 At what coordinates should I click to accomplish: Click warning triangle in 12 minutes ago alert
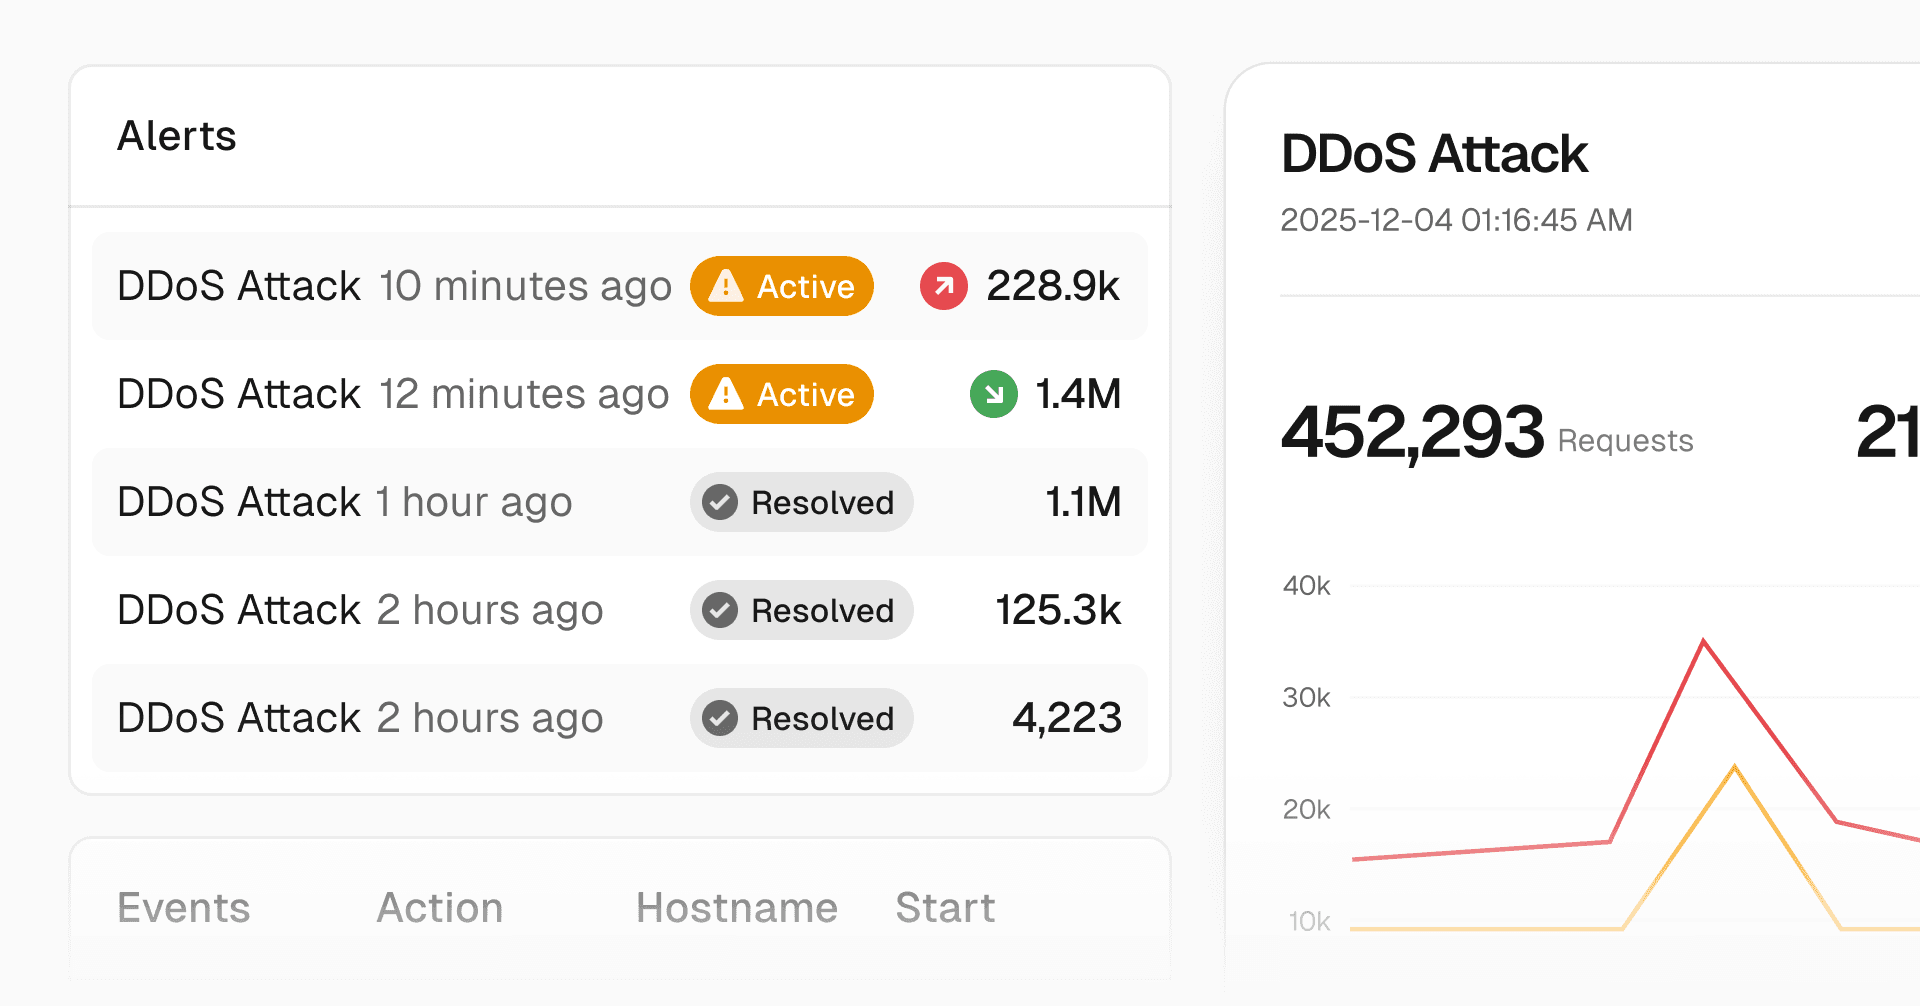[x=725, y=395]
